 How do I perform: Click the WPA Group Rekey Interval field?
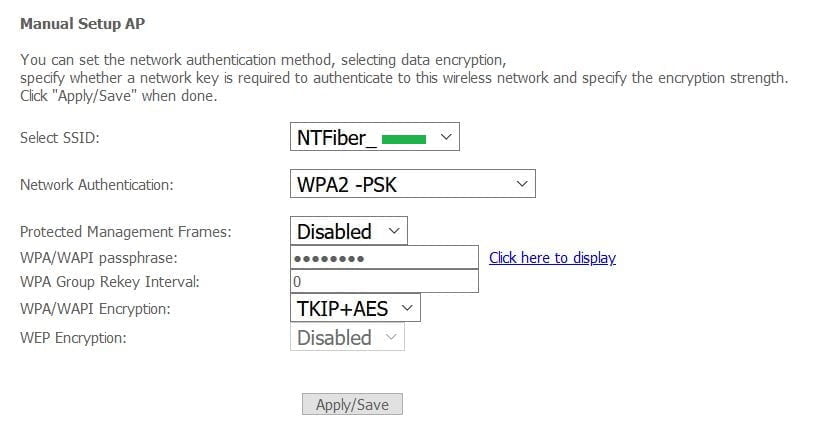pos(384,282)
